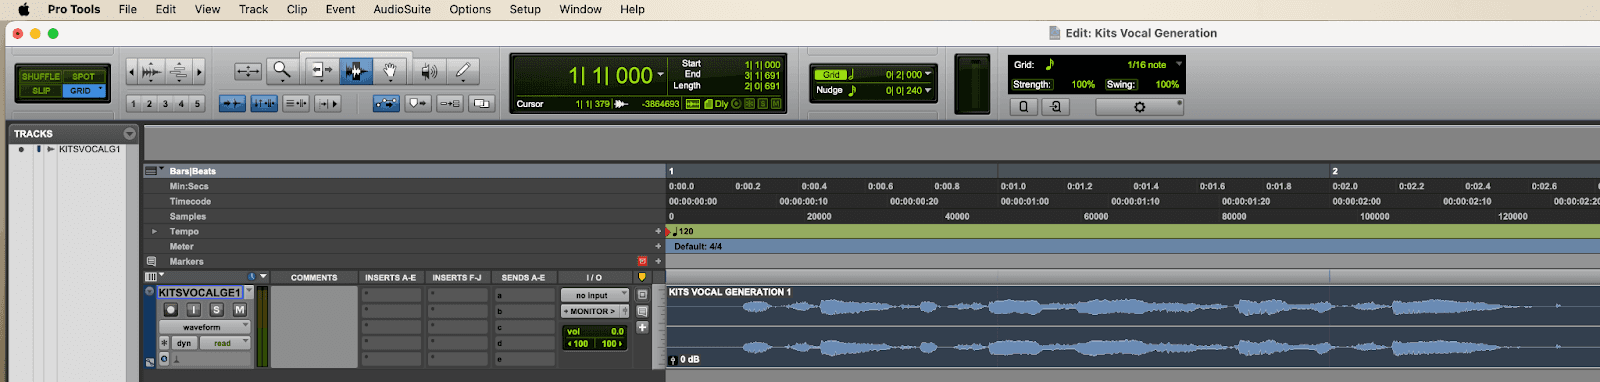The width and height of the screenshot is (1600, 382).
Task: Open the Event menu
Action: click(340, 9)
